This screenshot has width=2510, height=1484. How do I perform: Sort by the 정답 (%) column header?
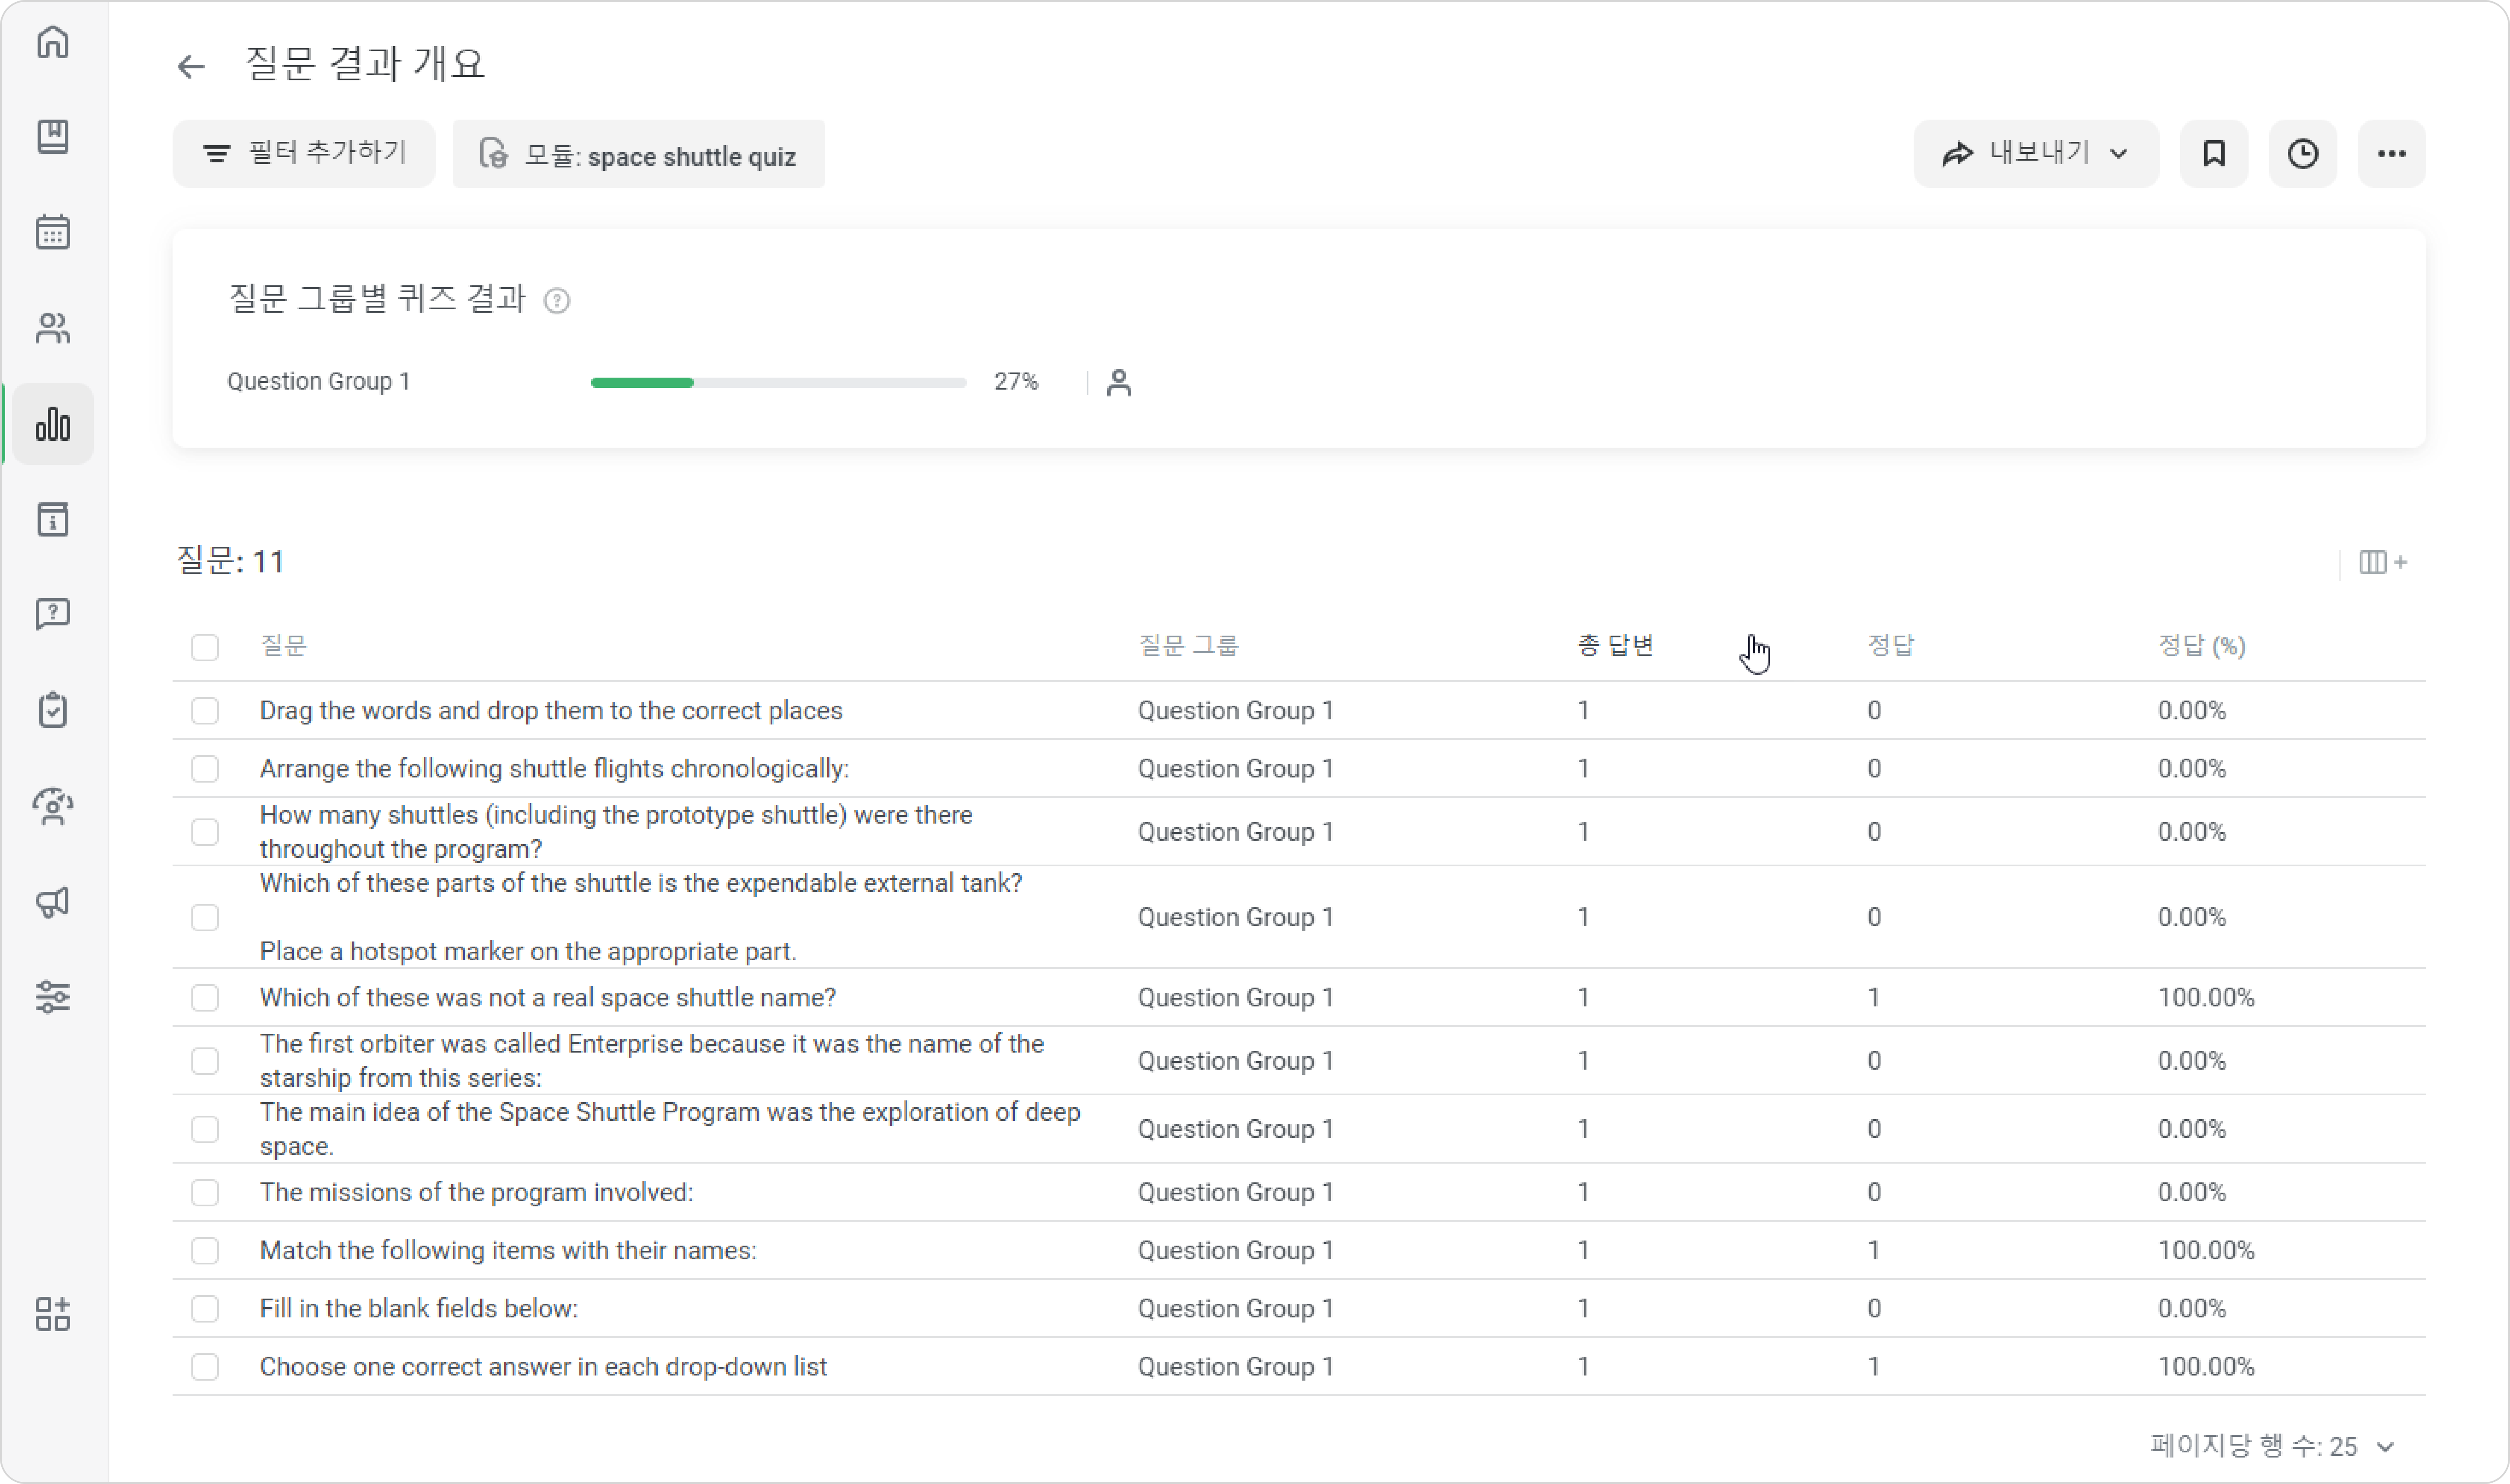point(2201,646)
